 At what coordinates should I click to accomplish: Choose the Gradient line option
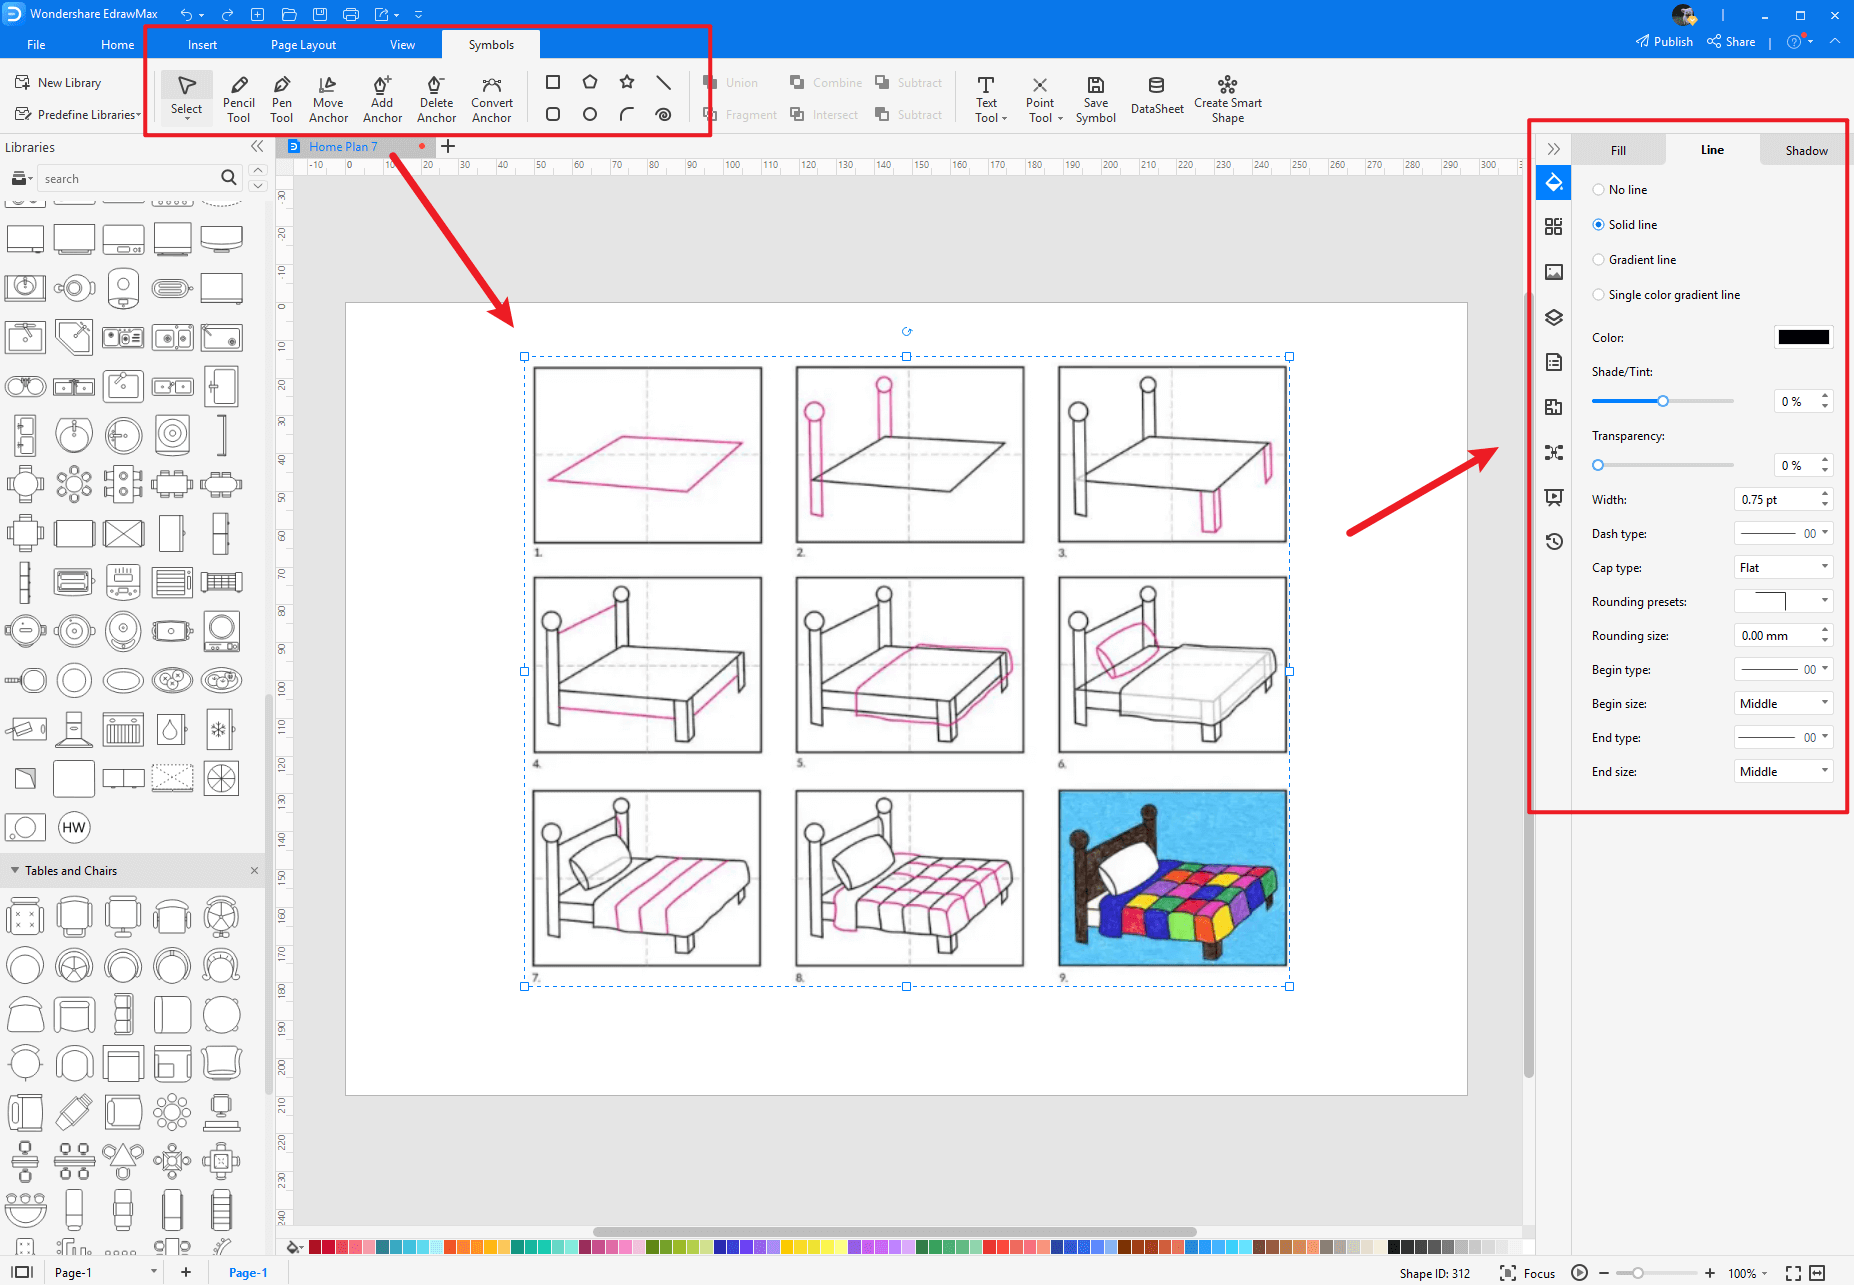point(1599,260)
